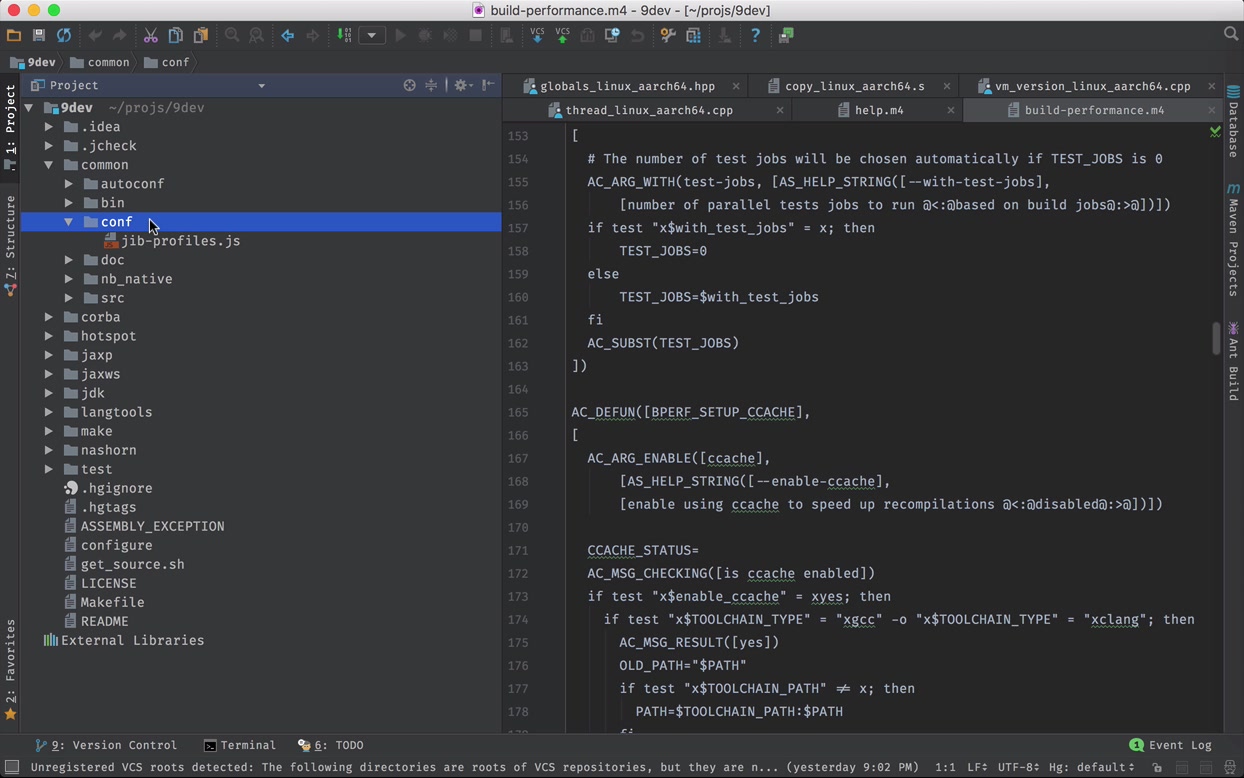The image size is (1244, 778).
Task: Navigate Back with the blue arrow
Action: [288, 35]
